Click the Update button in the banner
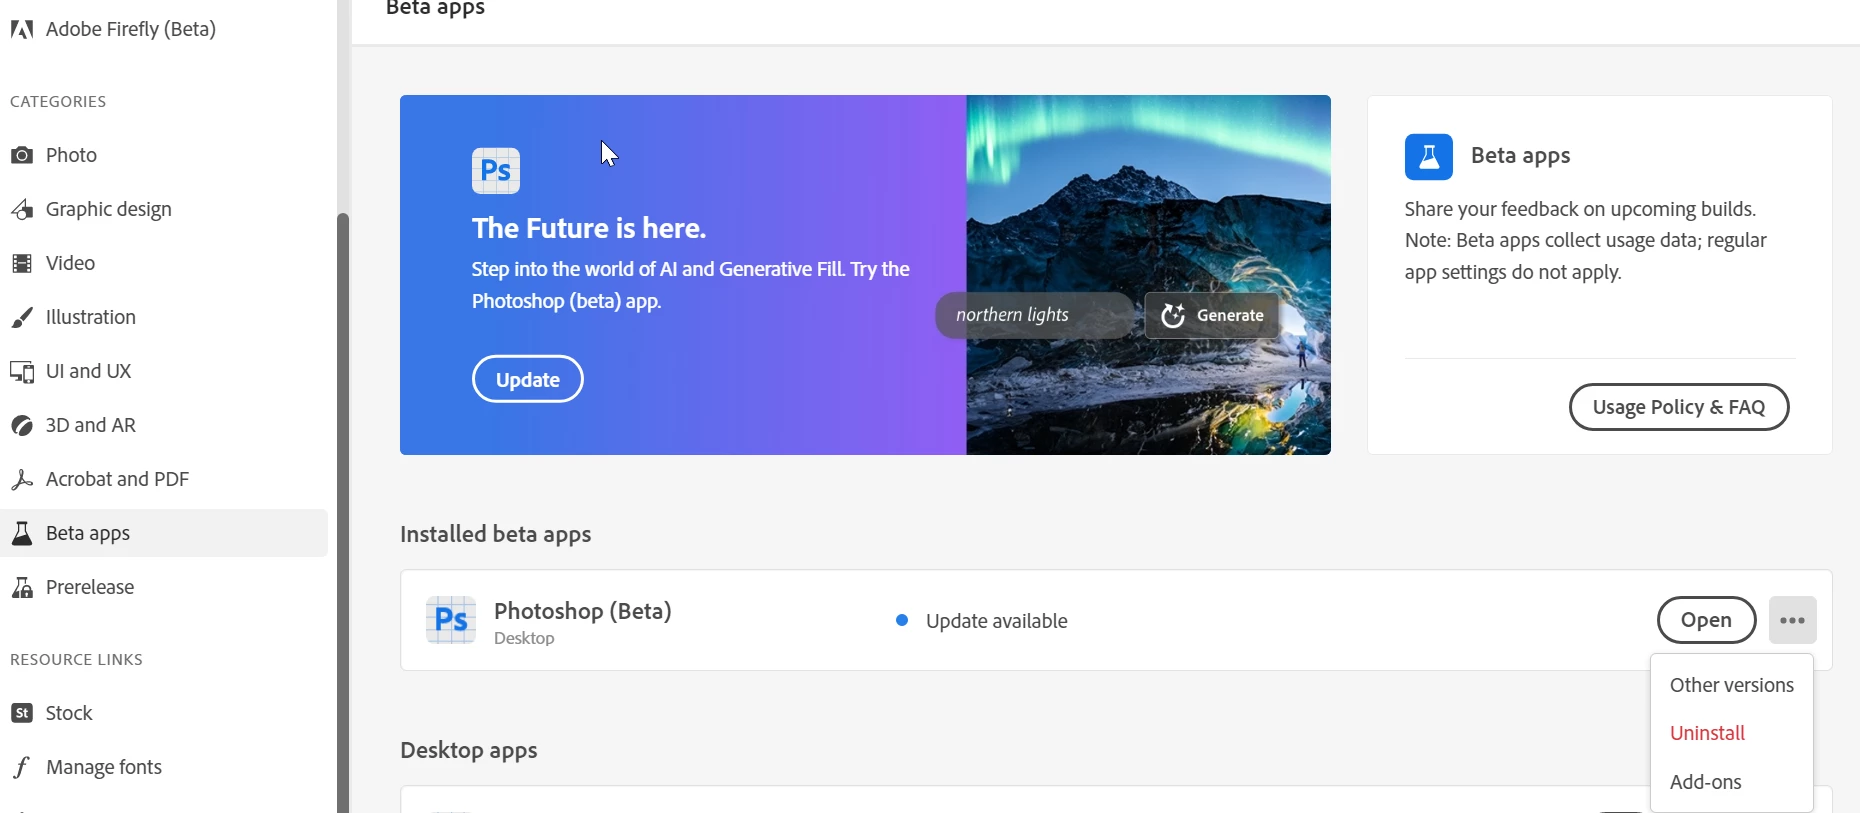 point(528,379)
